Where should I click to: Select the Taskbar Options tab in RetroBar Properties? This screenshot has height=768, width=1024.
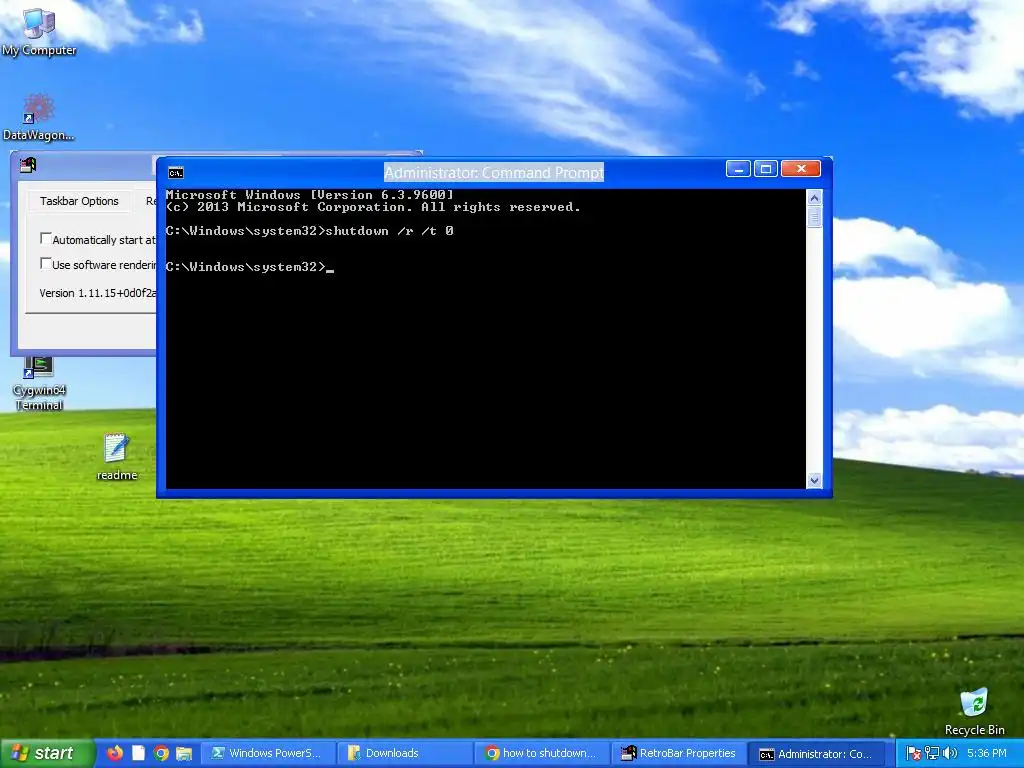point(79,201)
